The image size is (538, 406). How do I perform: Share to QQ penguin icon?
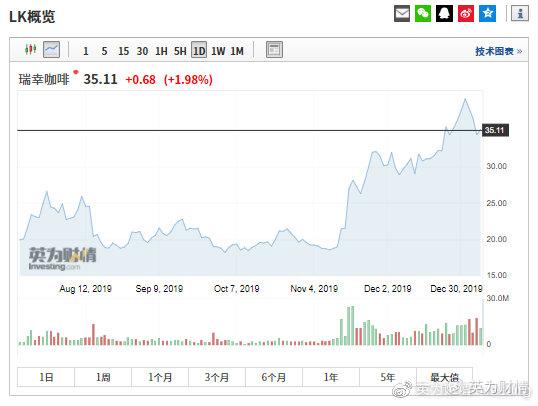click(x=444, y=14)
